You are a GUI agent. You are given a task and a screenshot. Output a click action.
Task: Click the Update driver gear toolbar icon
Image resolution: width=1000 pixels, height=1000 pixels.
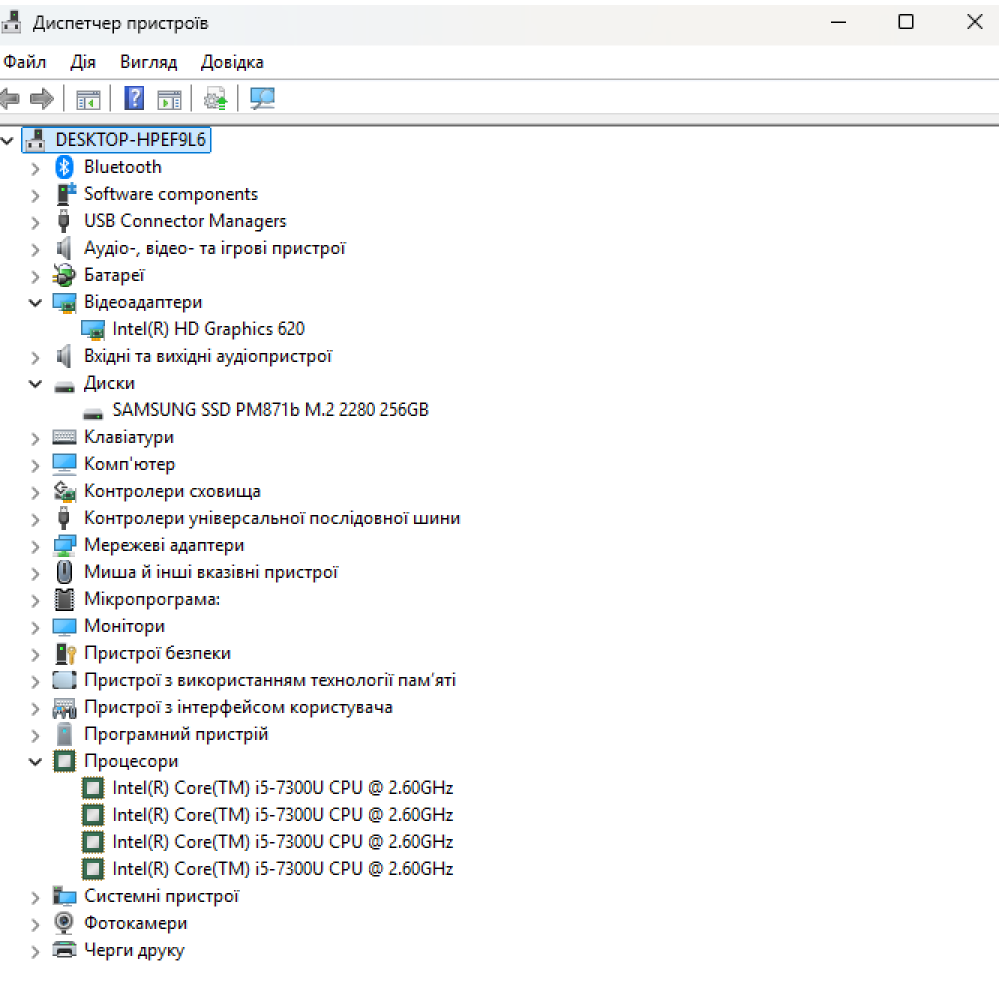coord(215,99)
